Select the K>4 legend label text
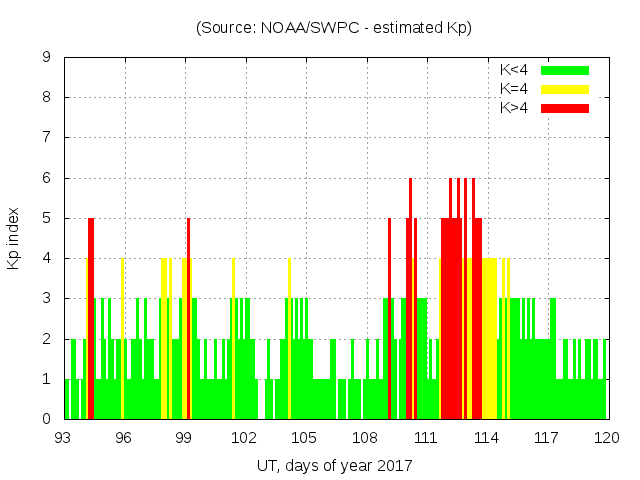This screenshot has height=480, width=640. coord(514,107)
